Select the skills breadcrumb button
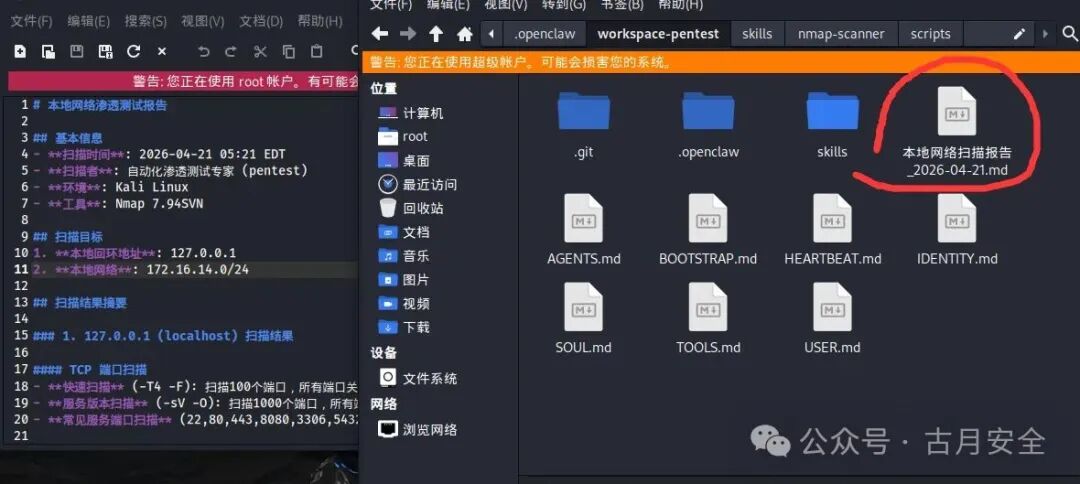Viewport: 1080px width, 484px height. (757, 34)
